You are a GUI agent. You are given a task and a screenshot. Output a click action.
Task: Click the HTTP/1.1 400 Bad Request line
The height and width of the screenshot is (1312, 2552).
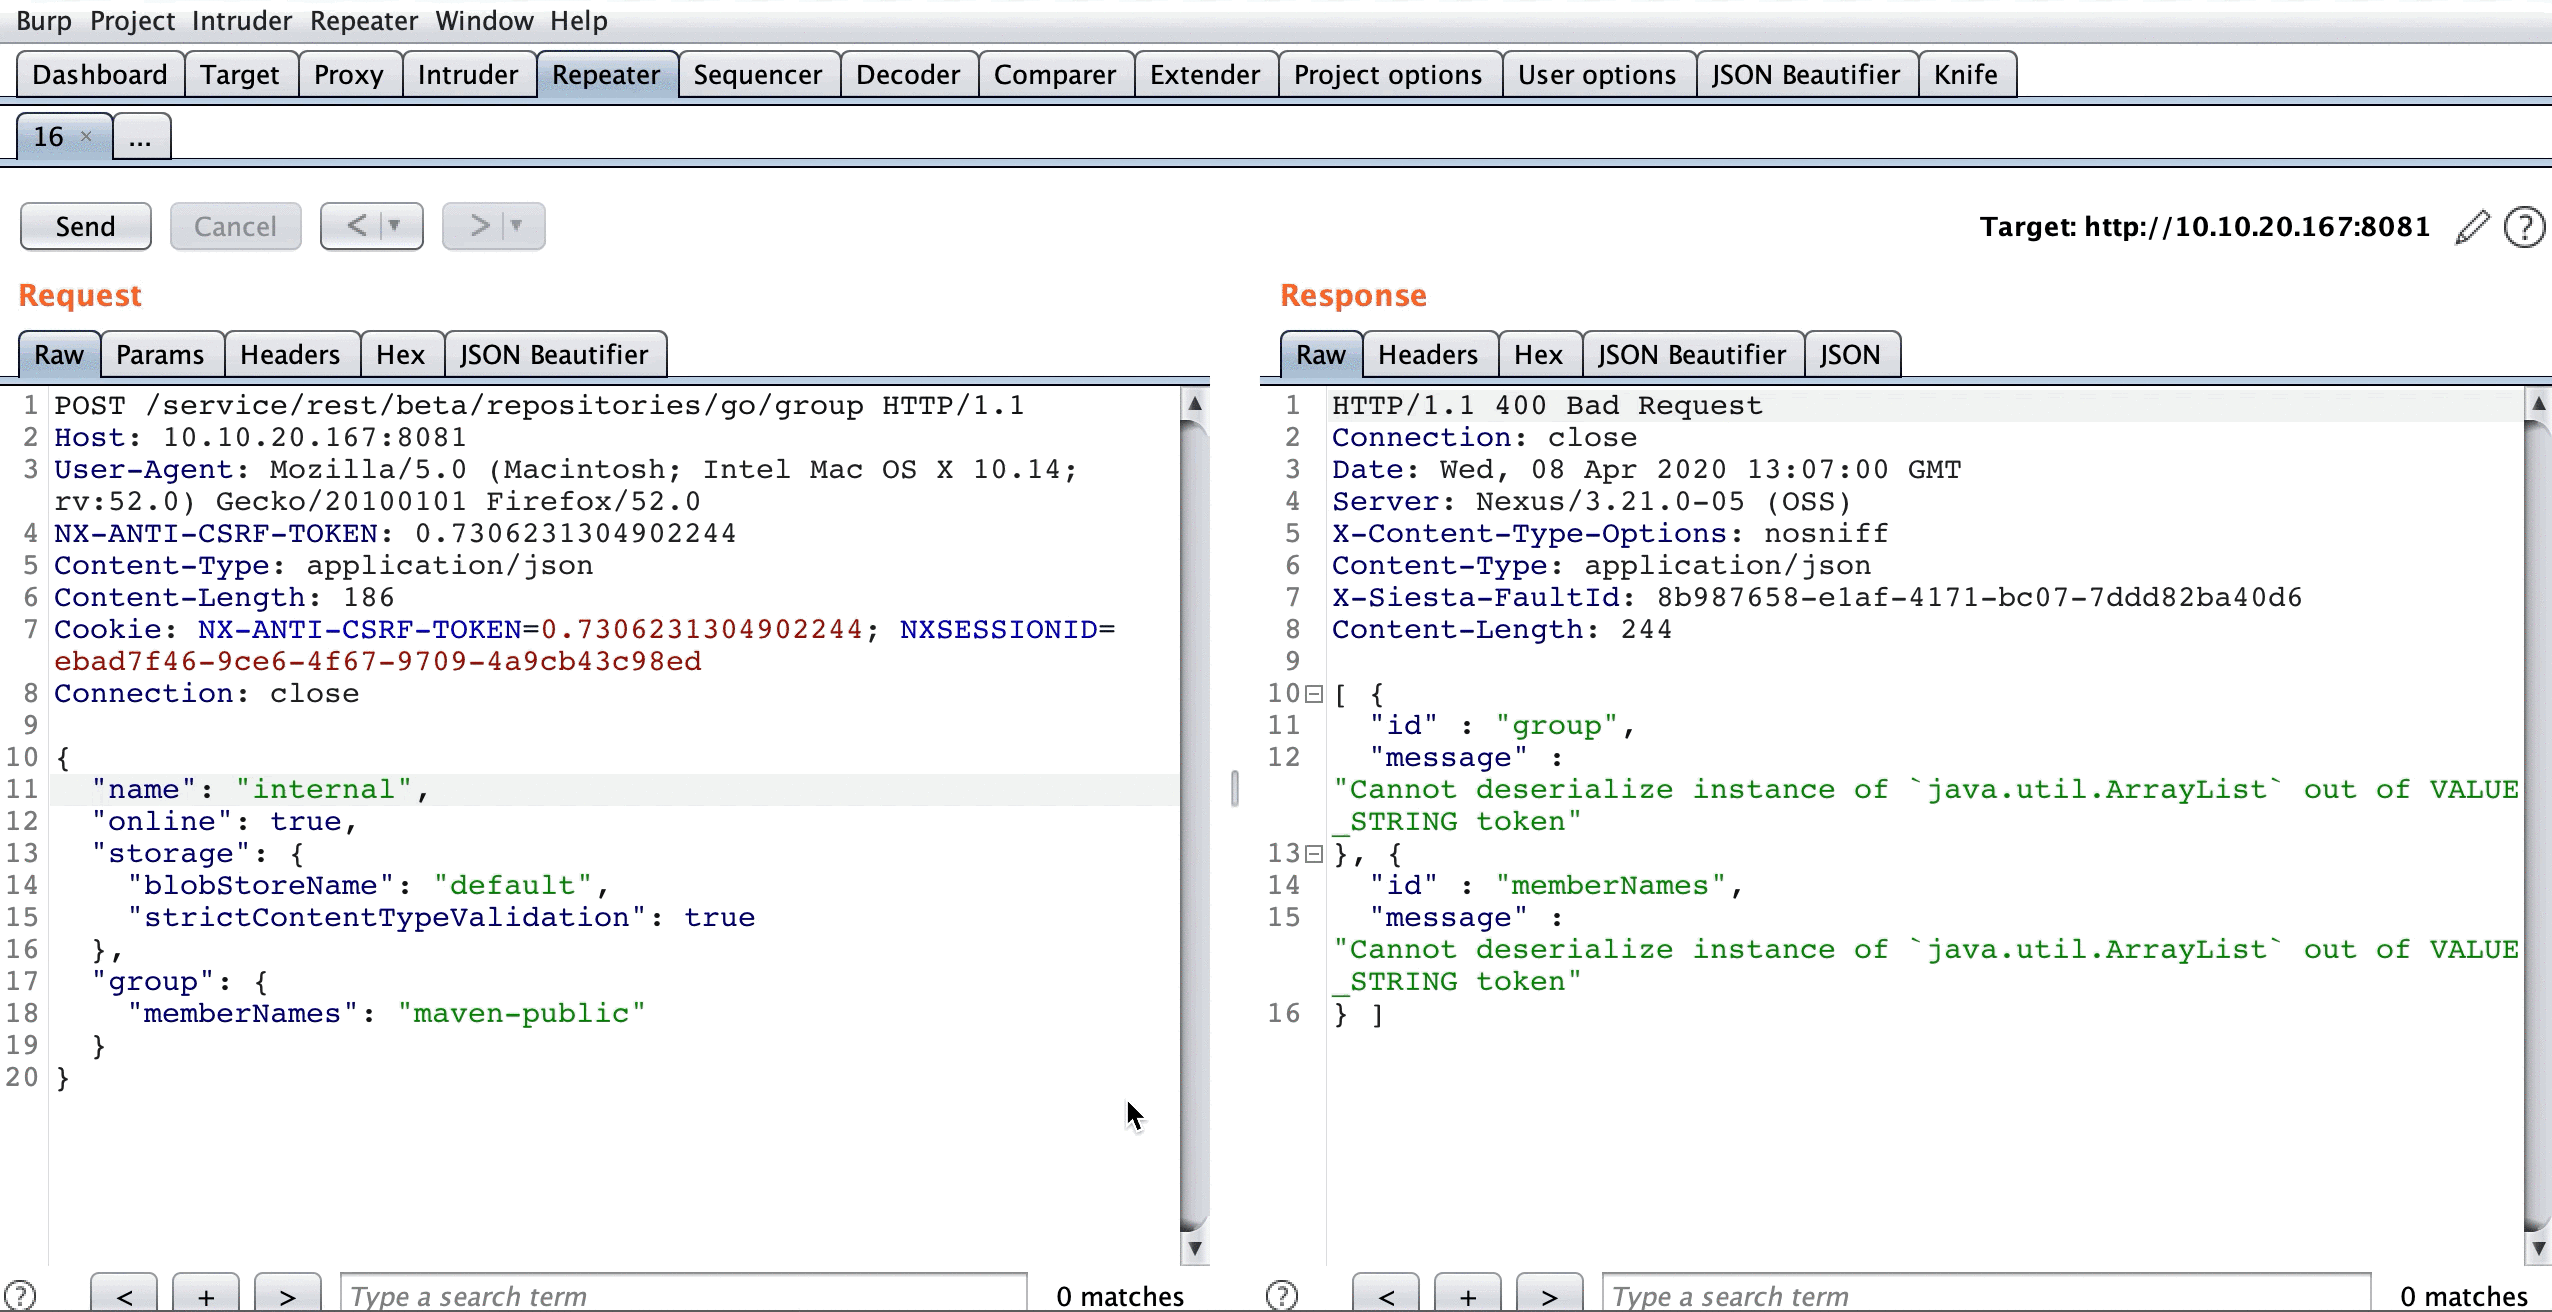click(1926, 405)
